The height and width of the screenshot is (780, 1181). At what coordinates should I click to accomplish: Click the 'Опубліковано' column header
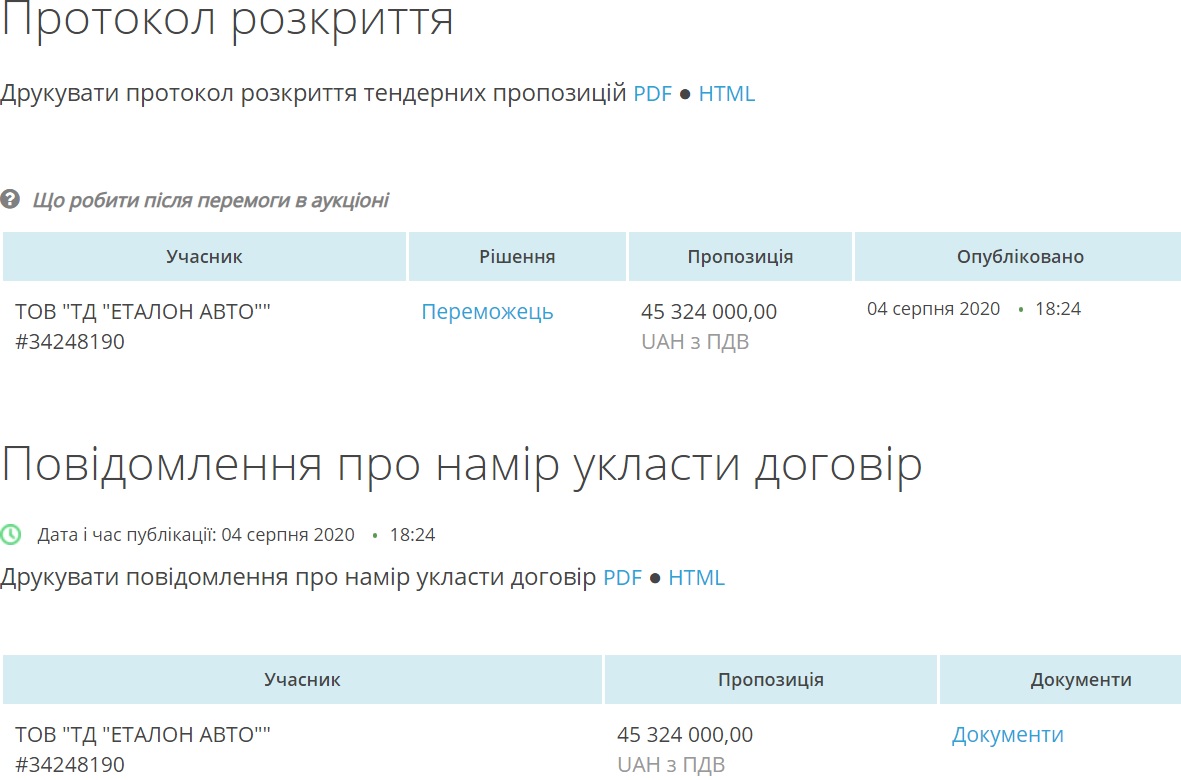coord(1020,257)
